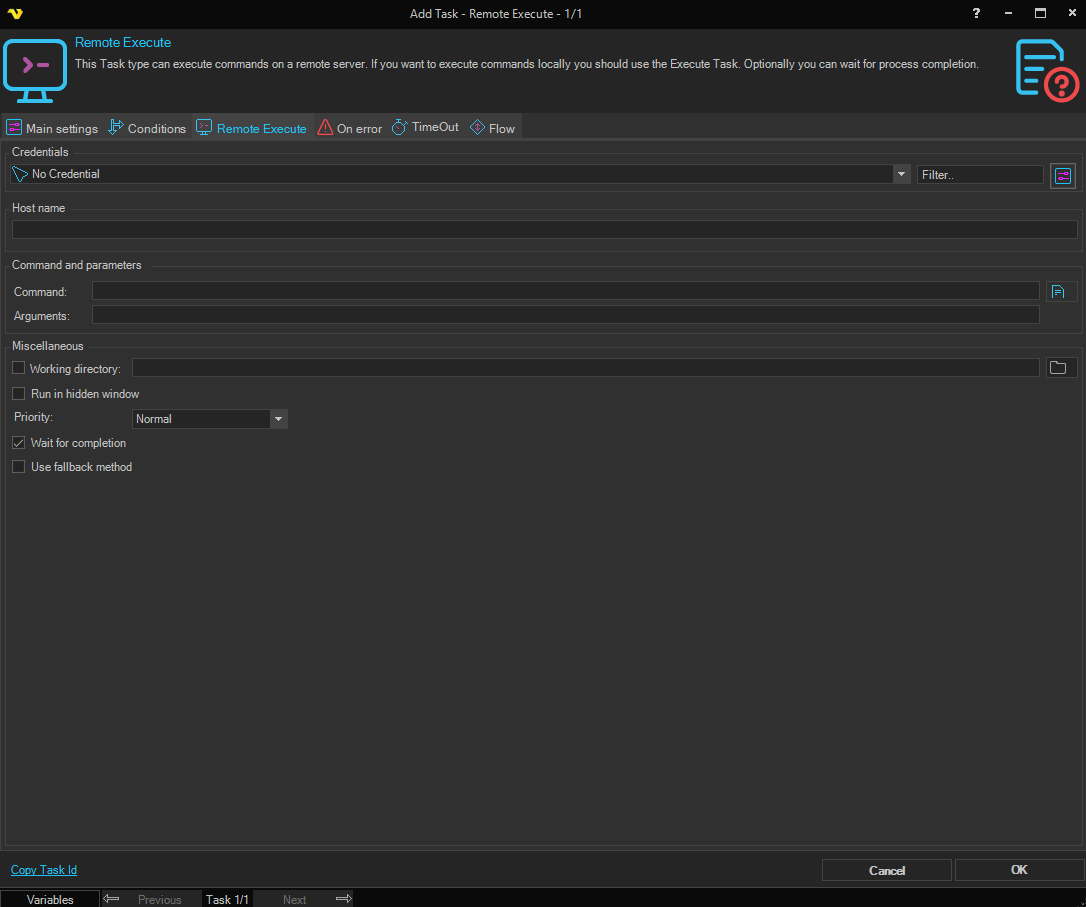
Task: Click the command browse script icon
Action: 1060,292
